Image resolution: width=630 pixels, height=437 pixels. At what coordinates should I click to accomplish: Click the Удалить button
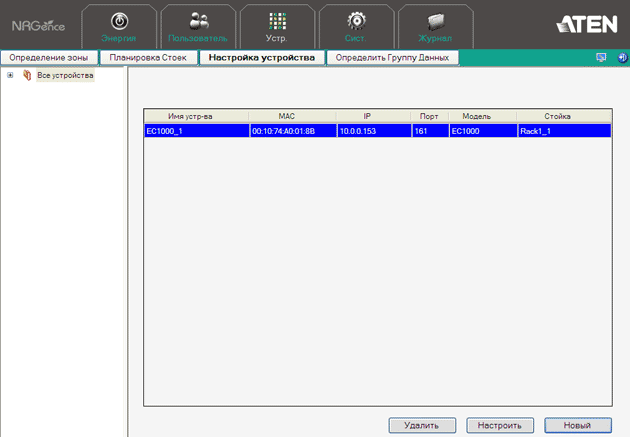[x=422, y=425]
